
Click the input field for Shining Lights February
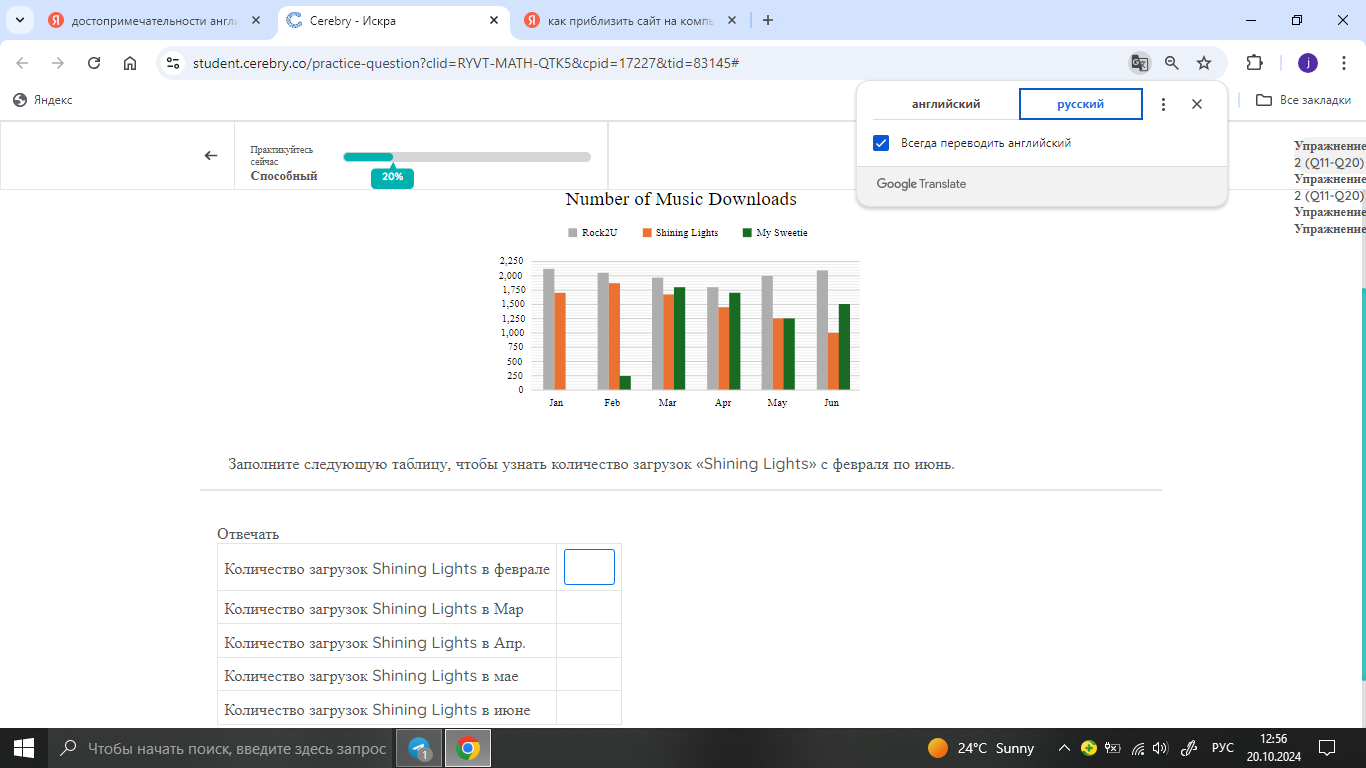click(589, 567)
